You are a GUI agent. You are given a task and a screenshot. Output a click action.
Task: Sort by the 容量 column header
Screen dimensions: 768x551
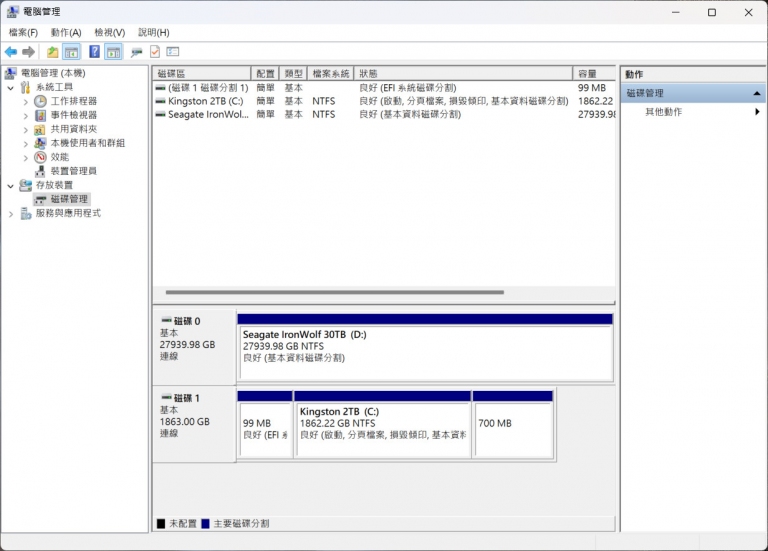tap(594, 73)
